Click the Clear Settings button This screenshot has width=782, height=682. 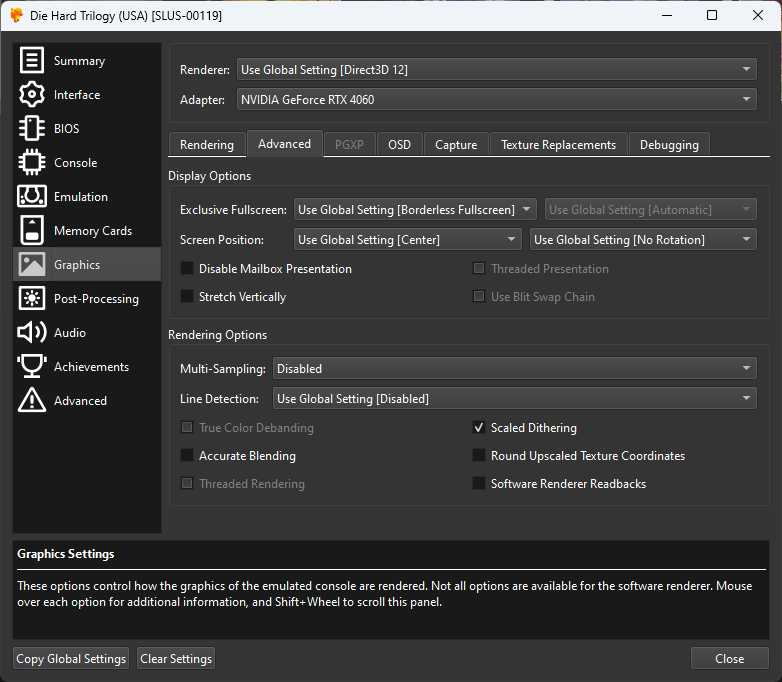(x=176, y=659)
